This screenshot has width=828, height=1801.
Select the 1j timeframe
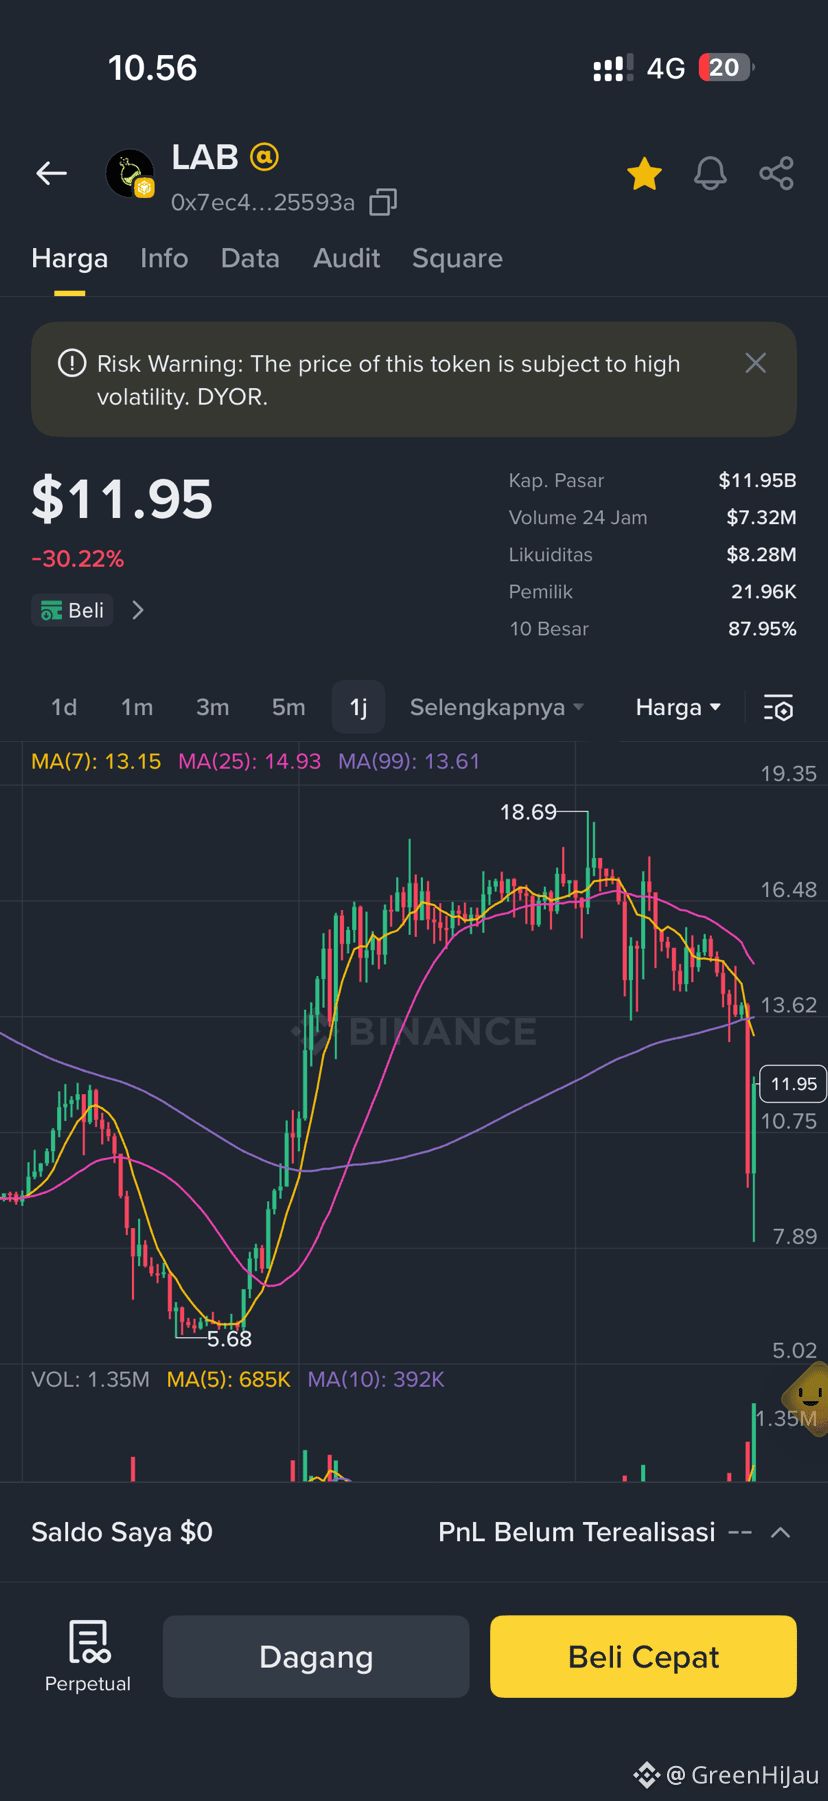click(358, 707)
